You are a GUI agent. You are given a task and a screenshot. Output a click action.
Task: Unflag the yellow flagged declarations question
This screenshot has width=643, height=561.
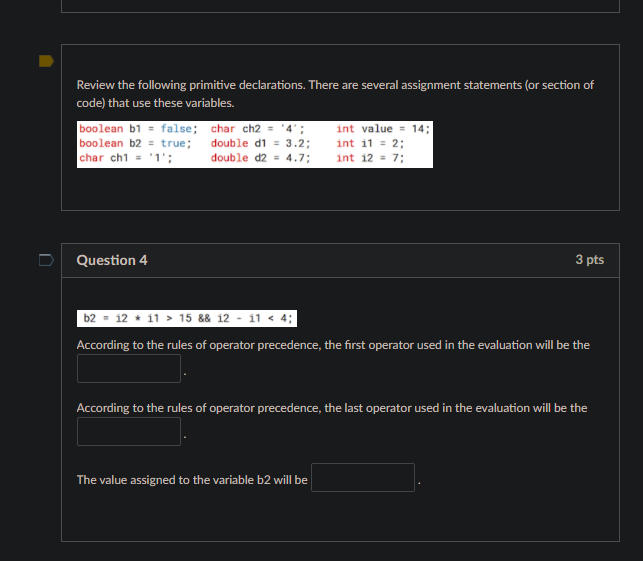pos(46,61)
